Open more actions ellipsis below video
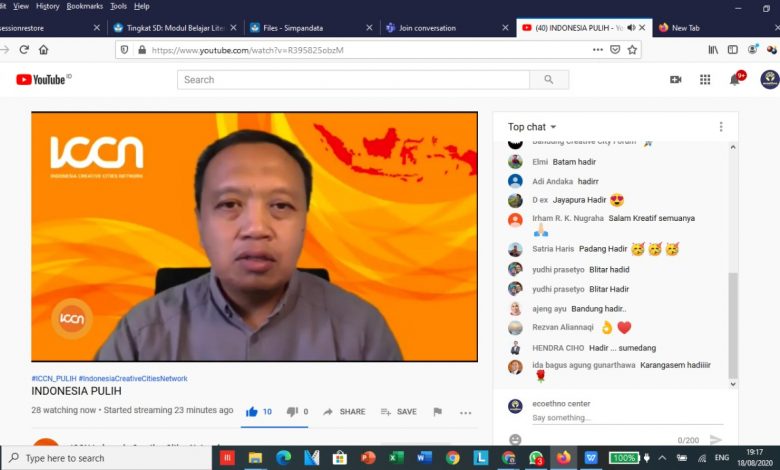Viewport: 780px width, 470px height. tap(466, 413)
